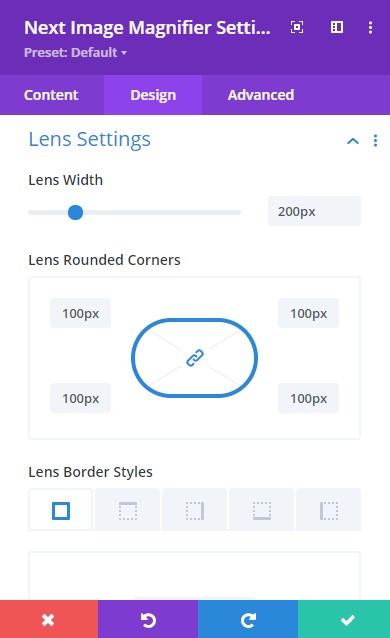Select the top border style icon
This screenshot has width=390, height=638.
[128, 510]
